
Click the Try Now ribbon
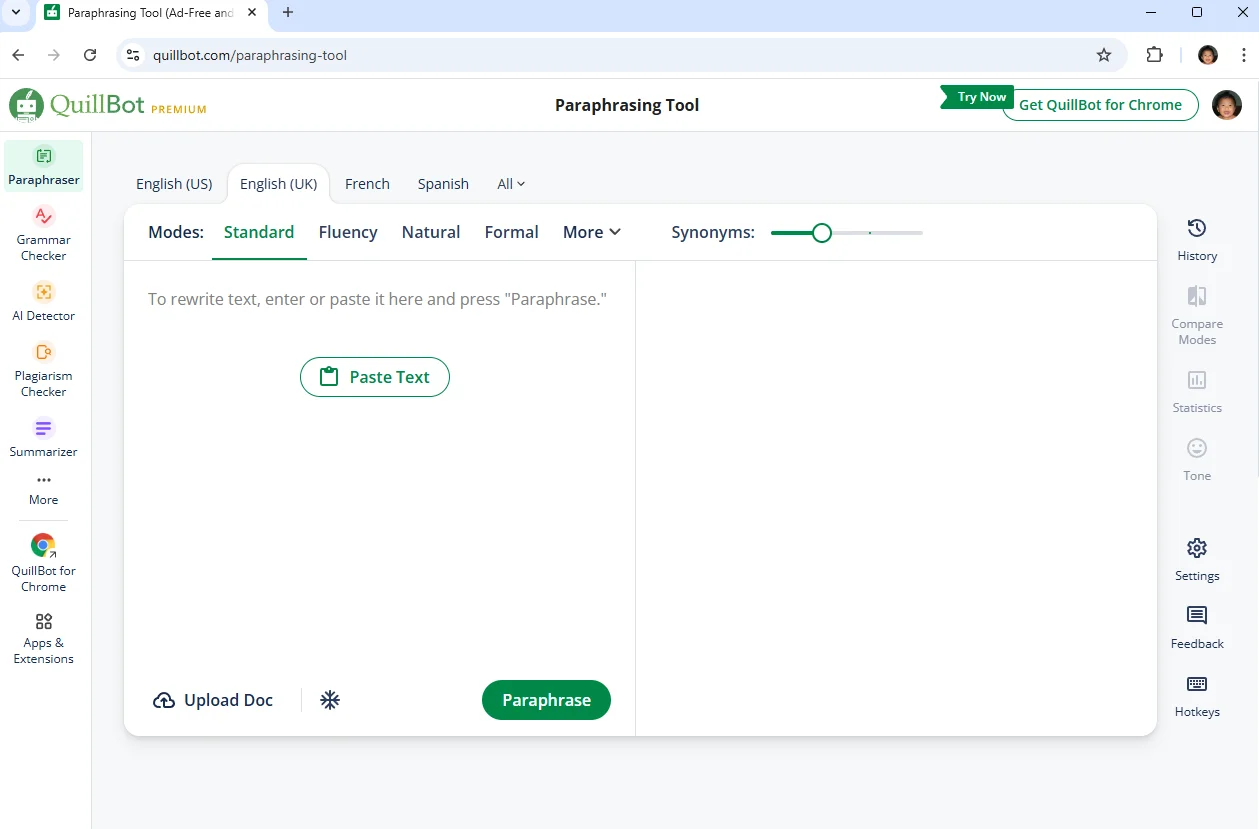click(x=977, y=97)
